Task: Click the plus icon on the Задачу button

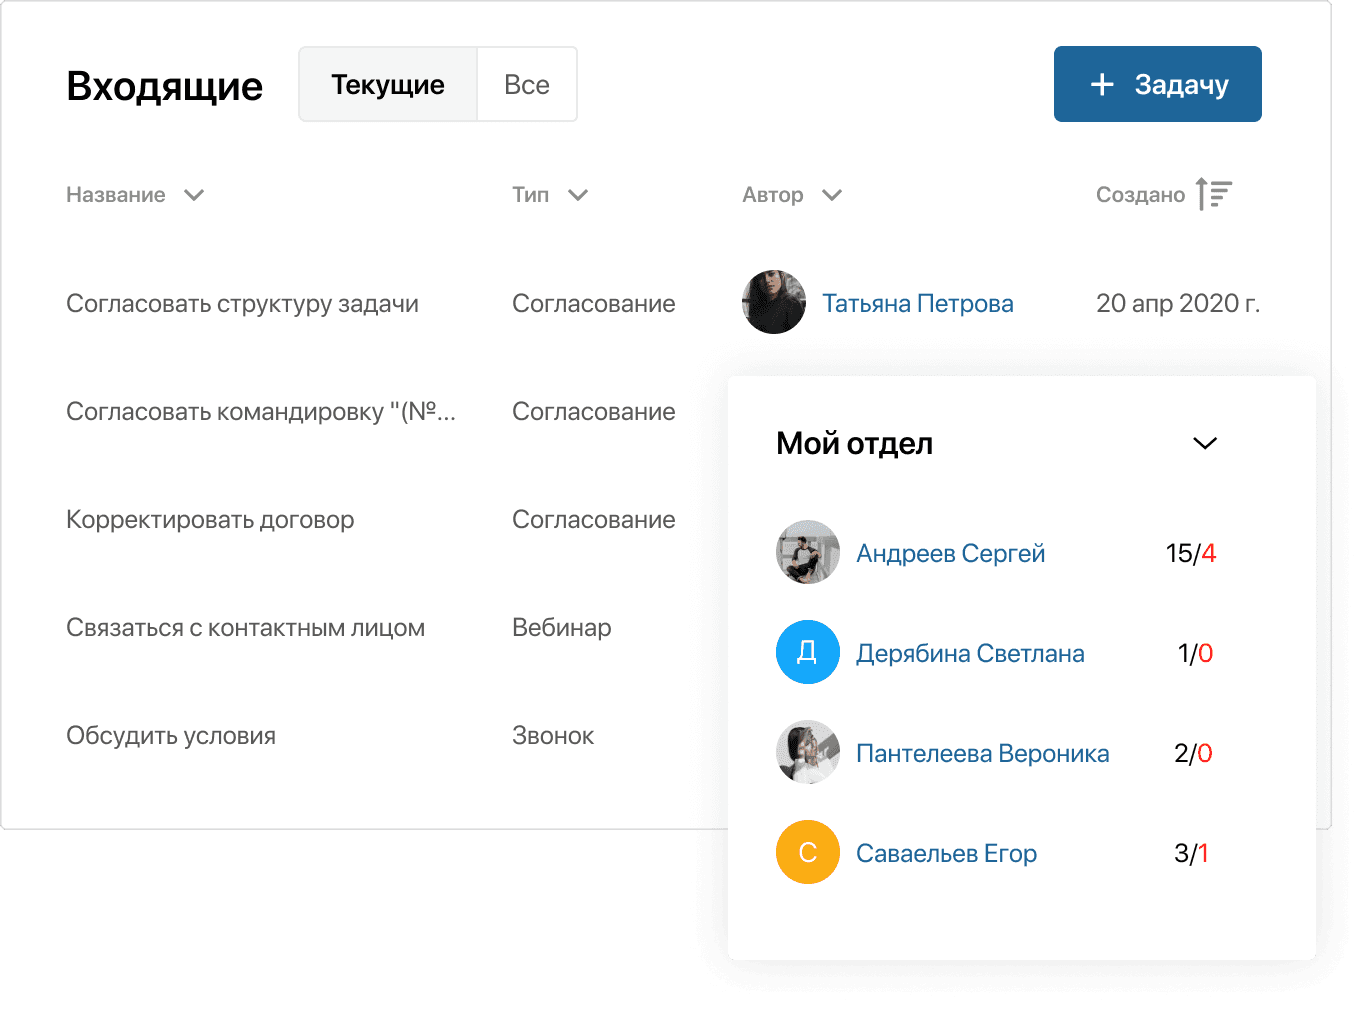Action: pyautogui.click(x=1103, y=84)
